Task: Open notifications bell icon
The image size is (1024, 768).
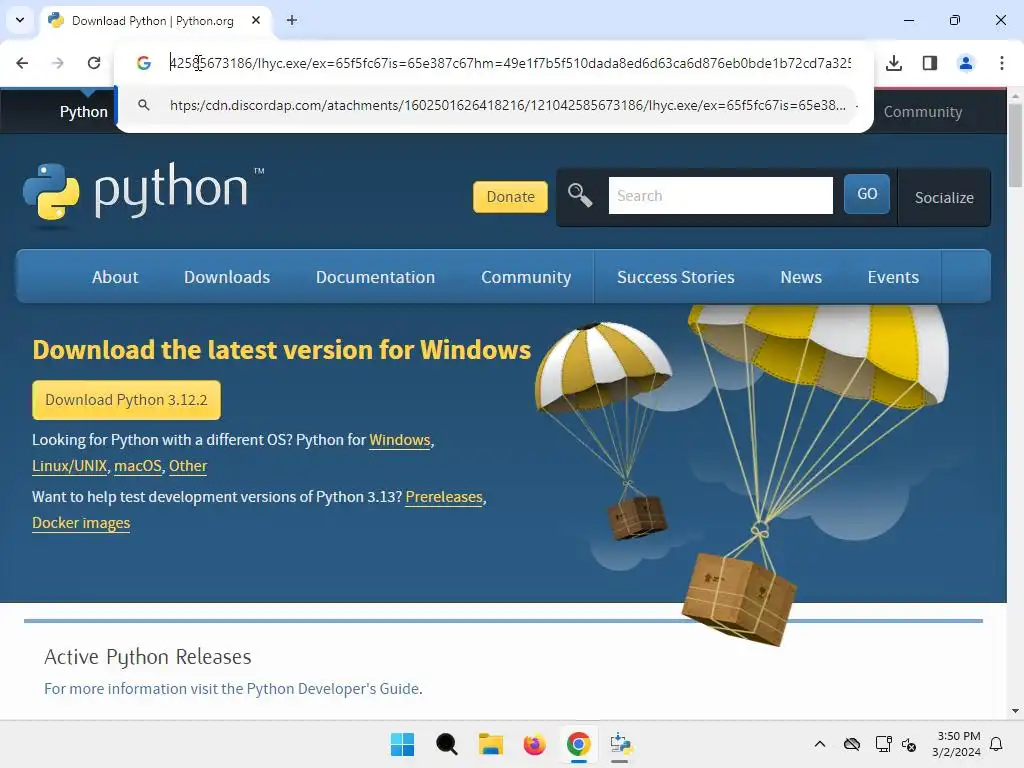Action: 996,744
